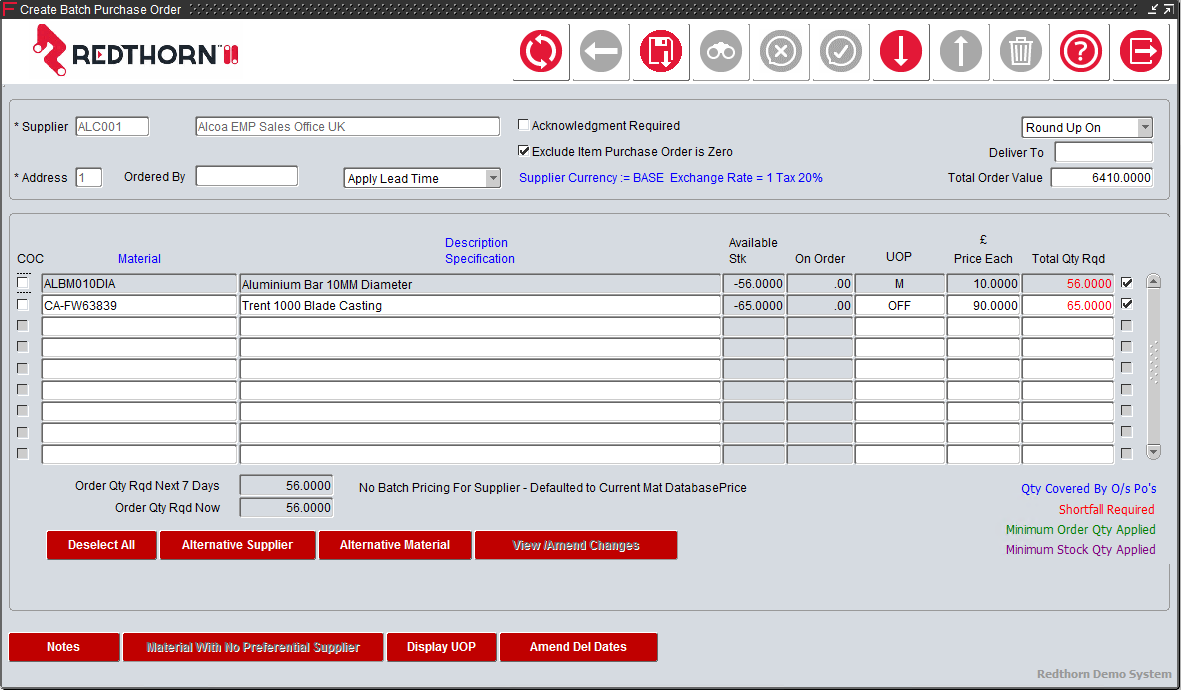1181x690 pixels.
Task: Click the Description Specification header link
Action: [x=477, y=250]
